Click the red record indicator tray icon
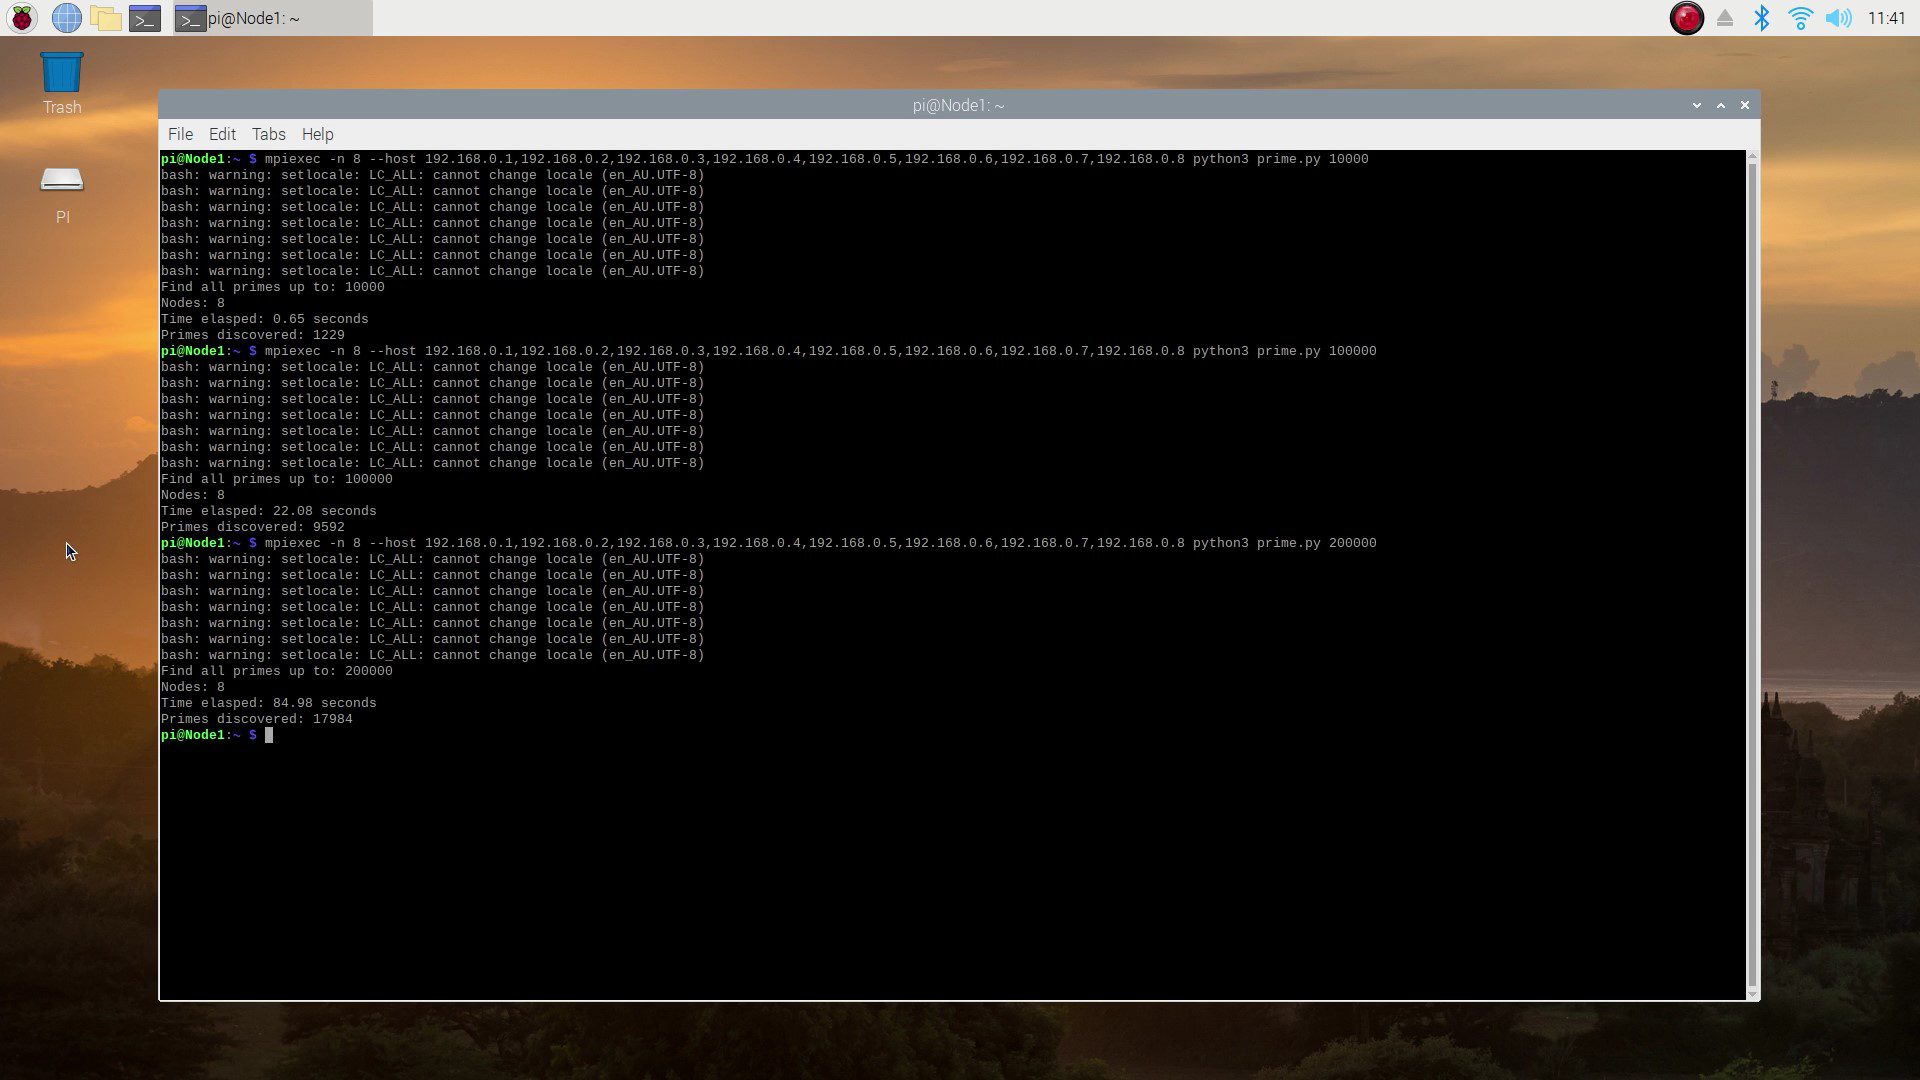 click(1686, 18)
